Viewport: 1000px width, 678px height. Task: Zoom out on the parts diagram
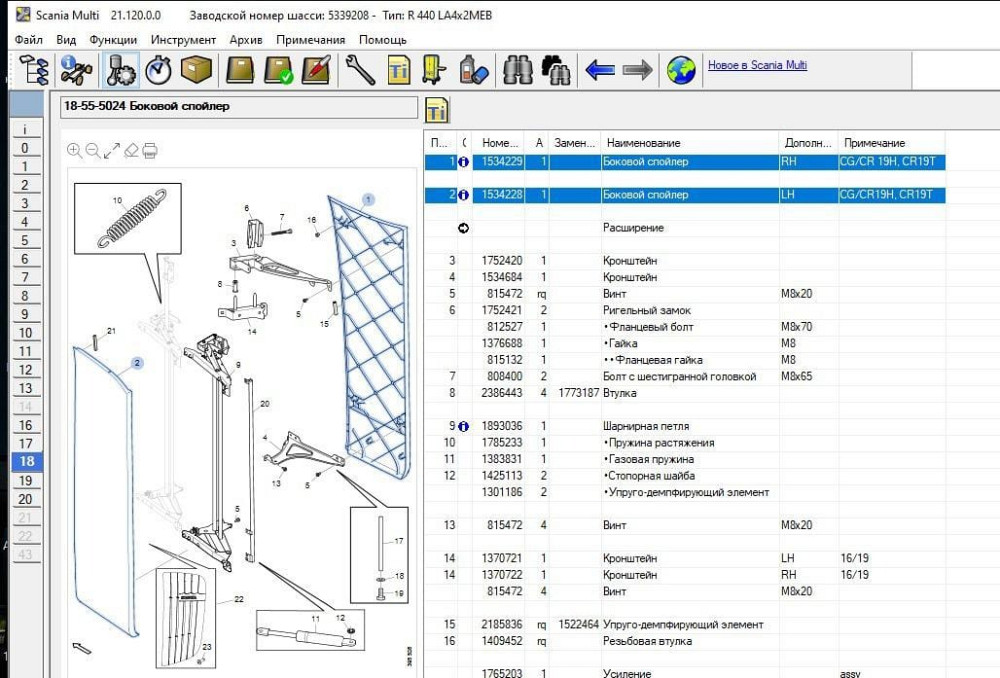coord(93,151)
